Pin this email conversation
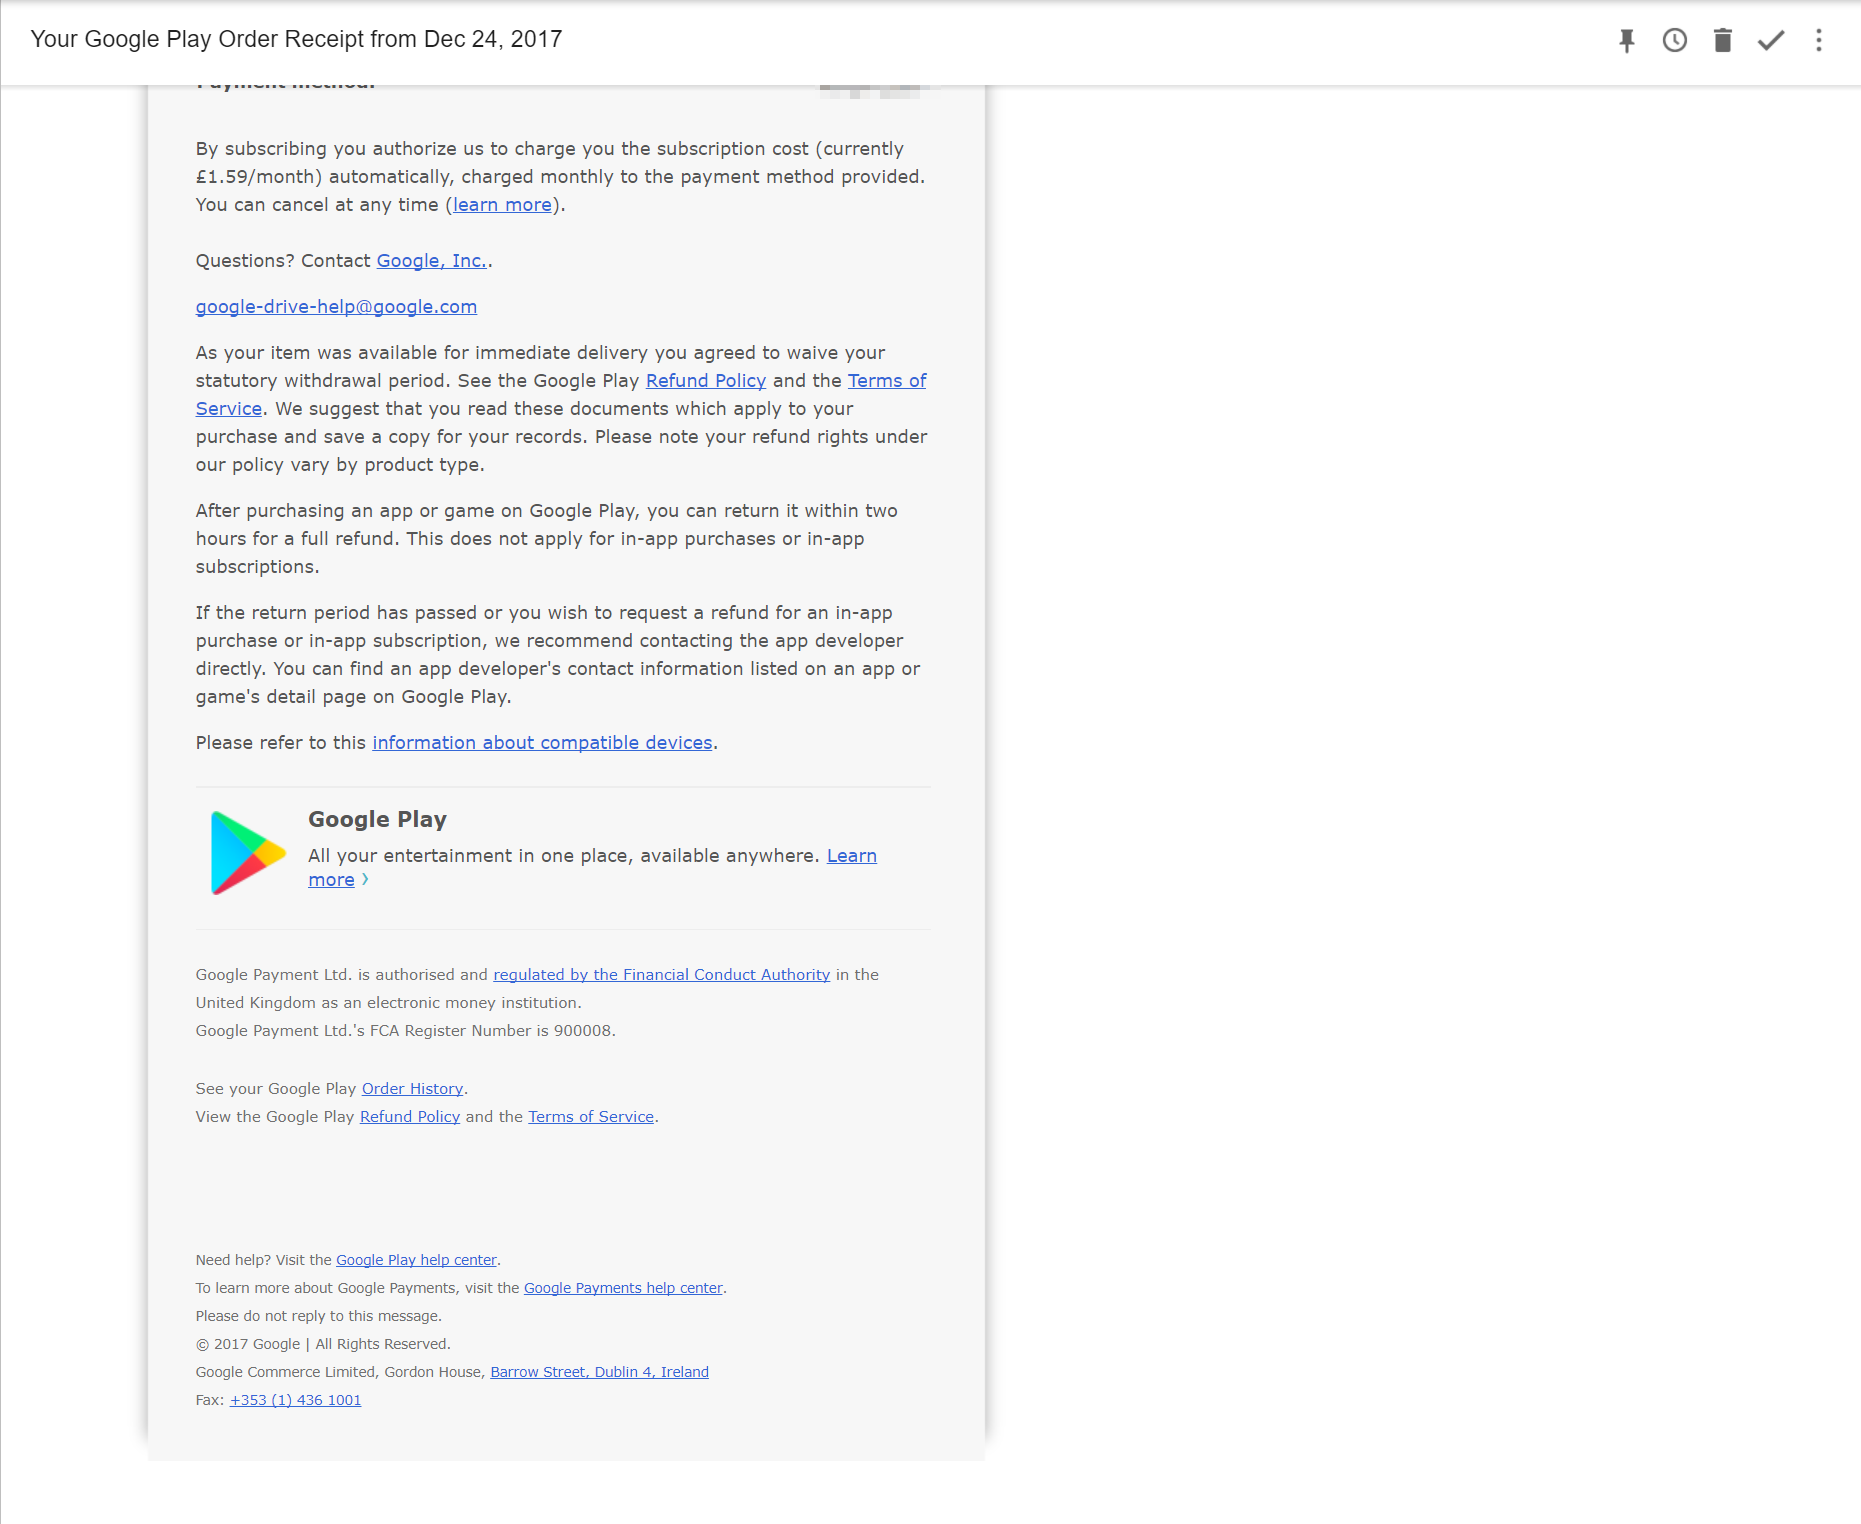 tap(1627, 40)
